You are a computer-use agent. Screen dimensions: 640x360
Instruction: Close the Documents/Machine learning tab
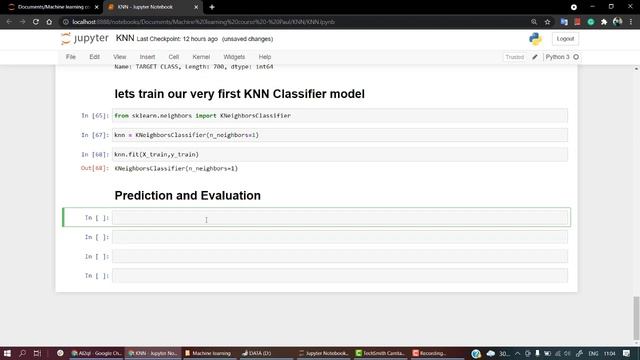click(x=97, y=7)
